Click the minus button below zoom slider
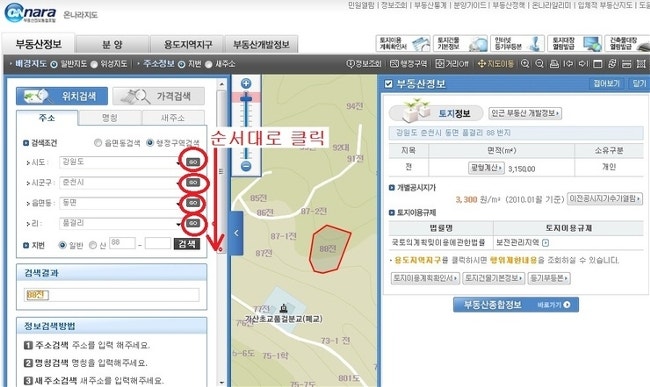The image size is (650, 387). (246, 167)
